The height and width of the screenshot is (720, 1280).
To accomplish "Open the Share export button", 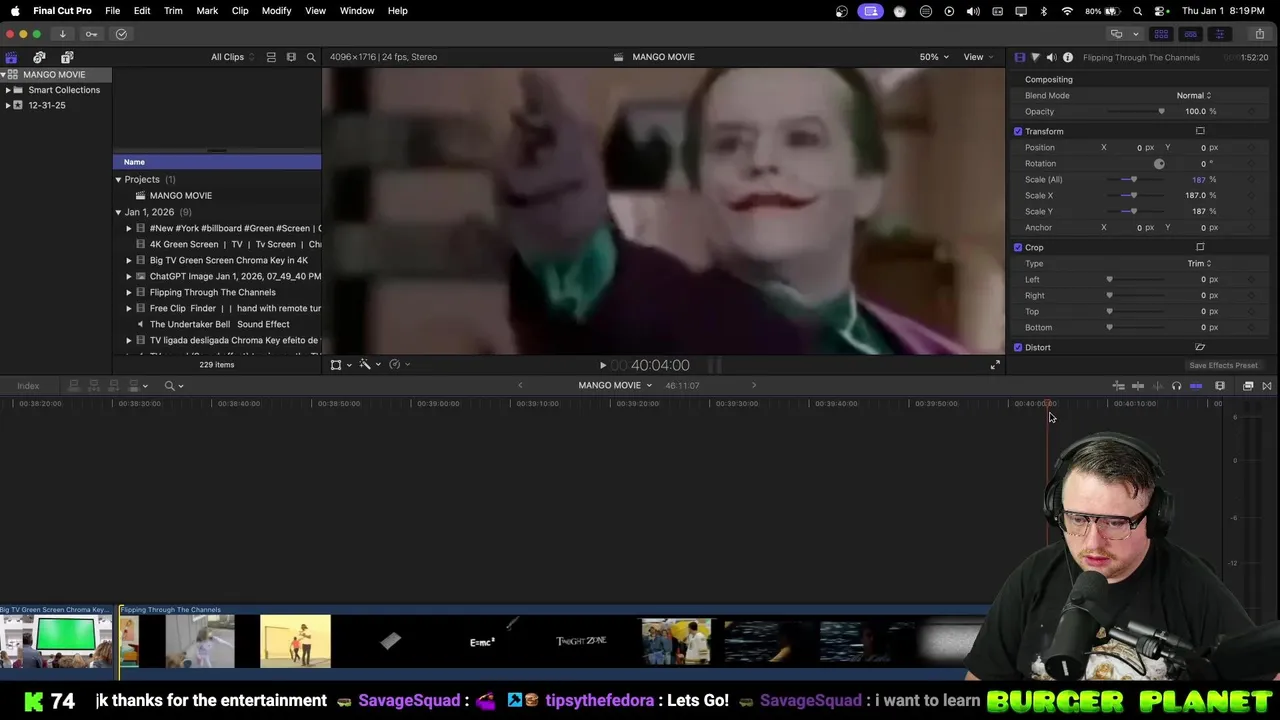I will [1259, 34].
